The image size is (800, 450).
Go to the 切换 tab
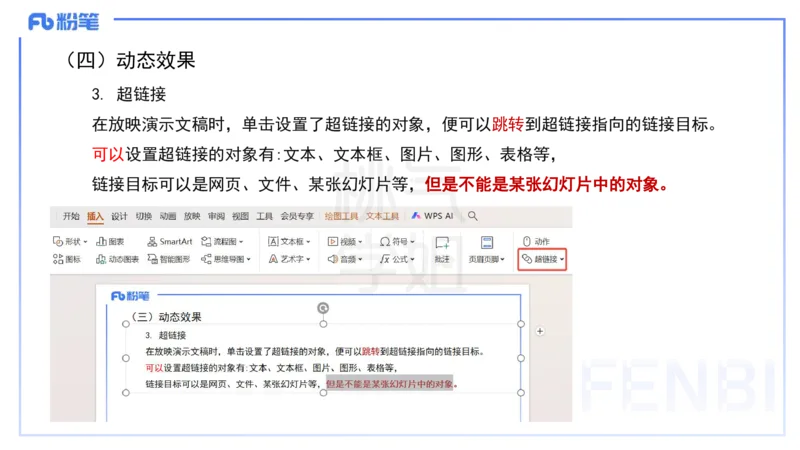(x=144, y=216)
